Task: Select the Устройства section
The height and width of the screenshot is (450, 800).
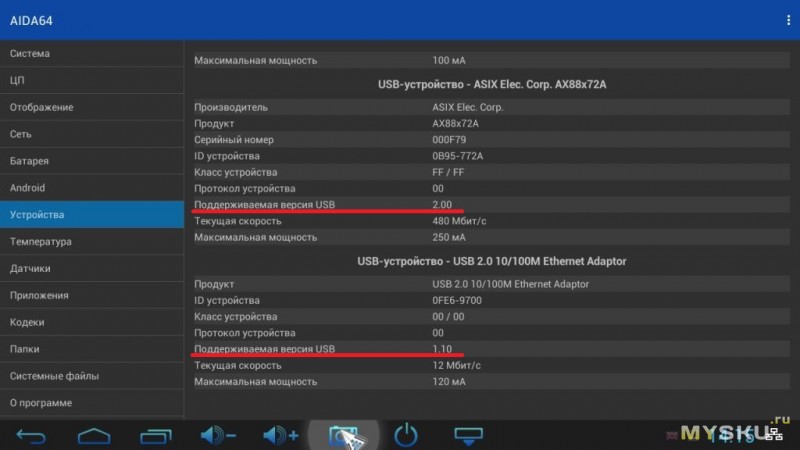Action: 92,215
